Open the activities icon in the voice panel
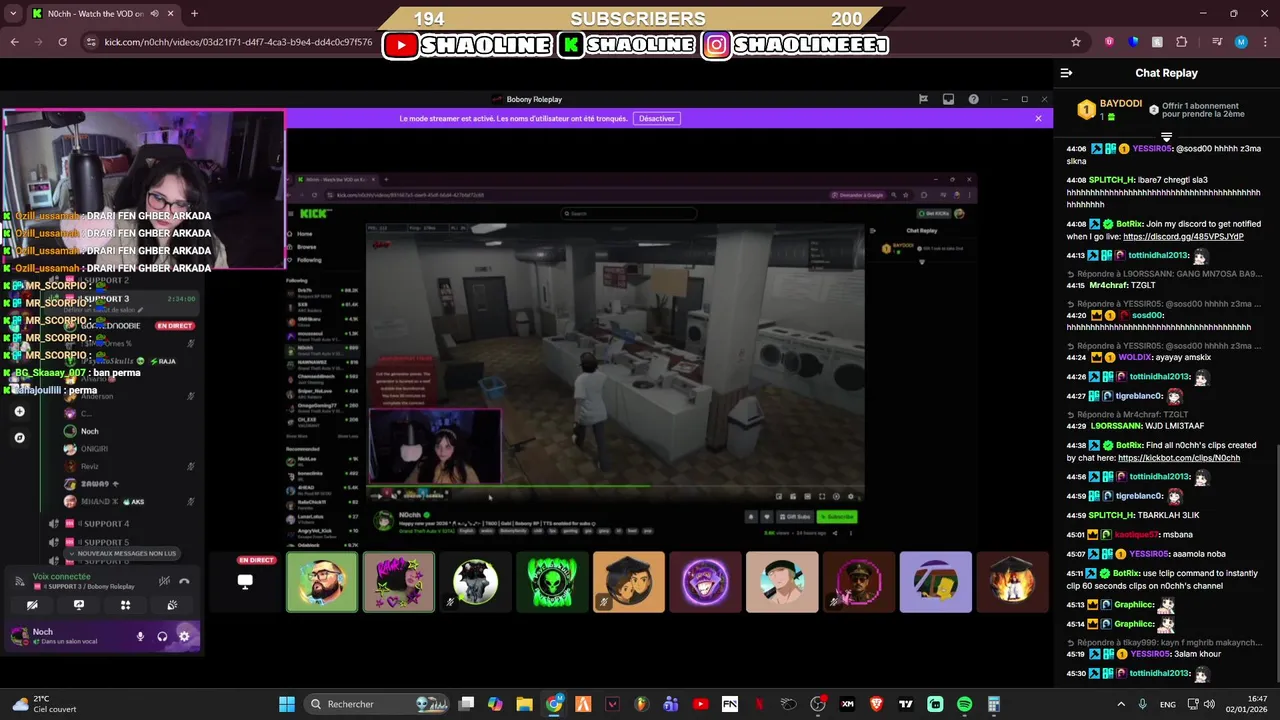The height and width of the screenshot is (720, 1280). [x=125, y=605]
